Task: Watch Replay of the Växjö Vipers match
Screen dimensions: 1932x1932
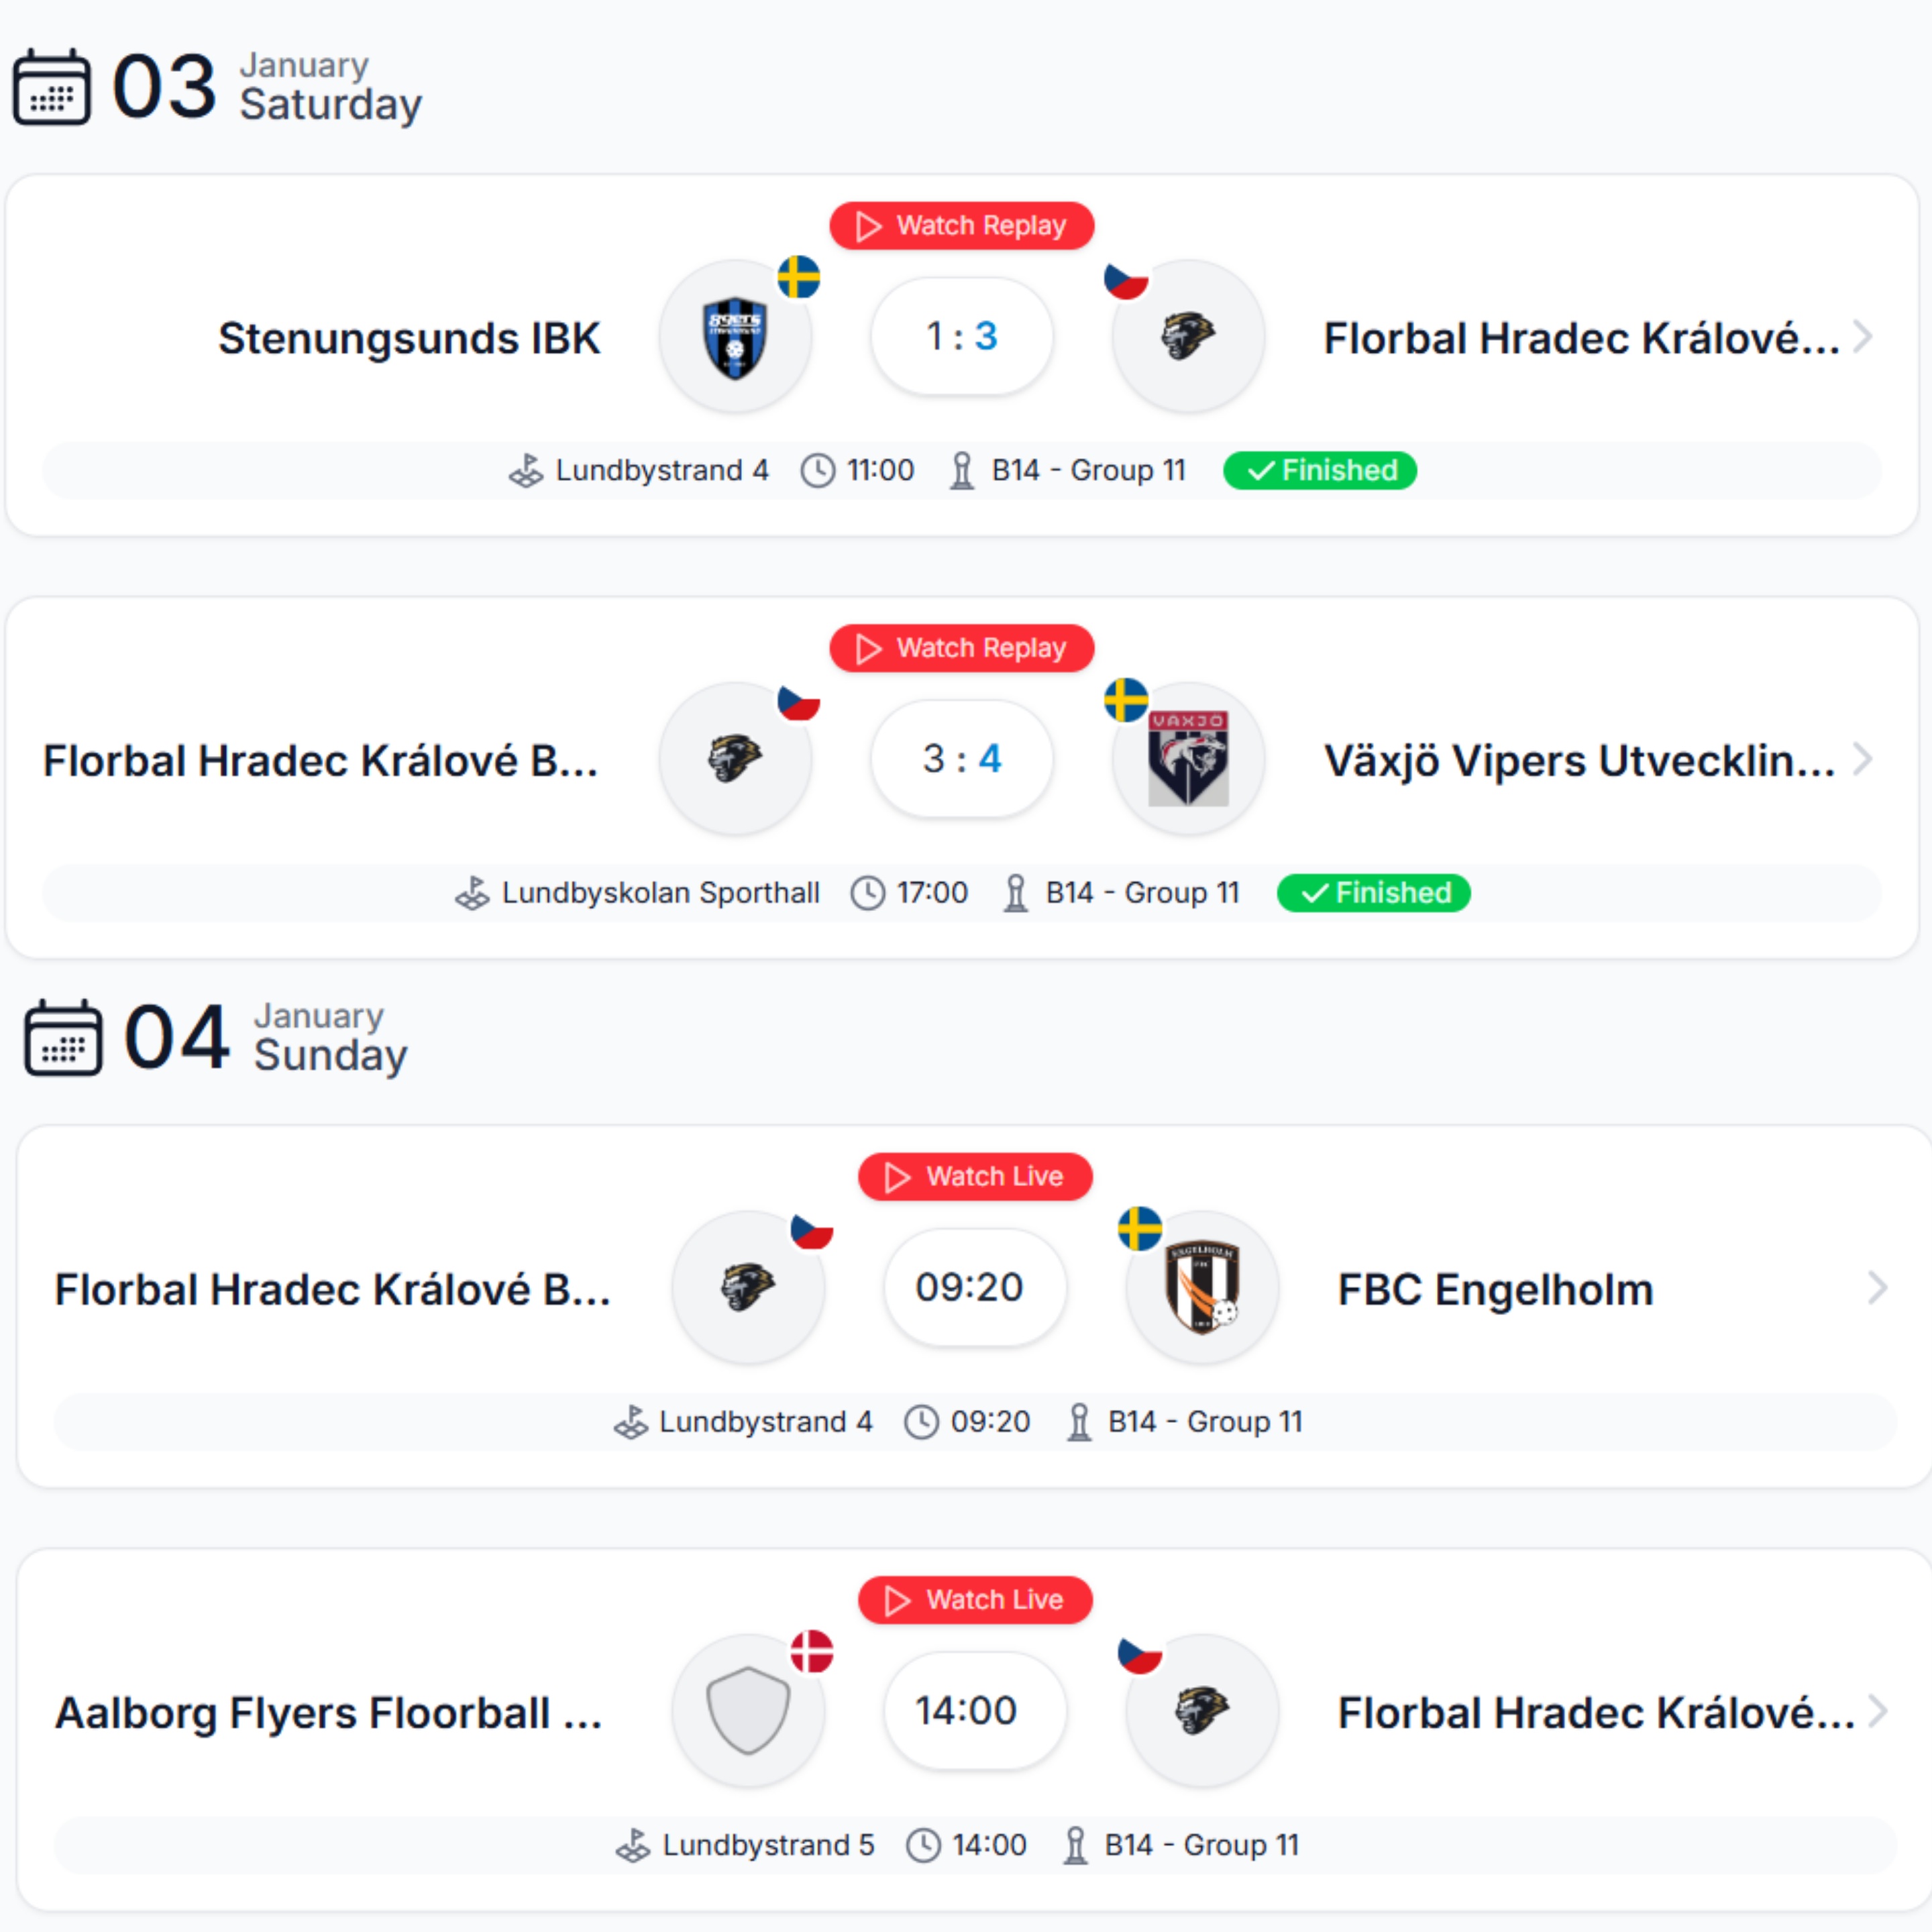Action: (962, 648)
